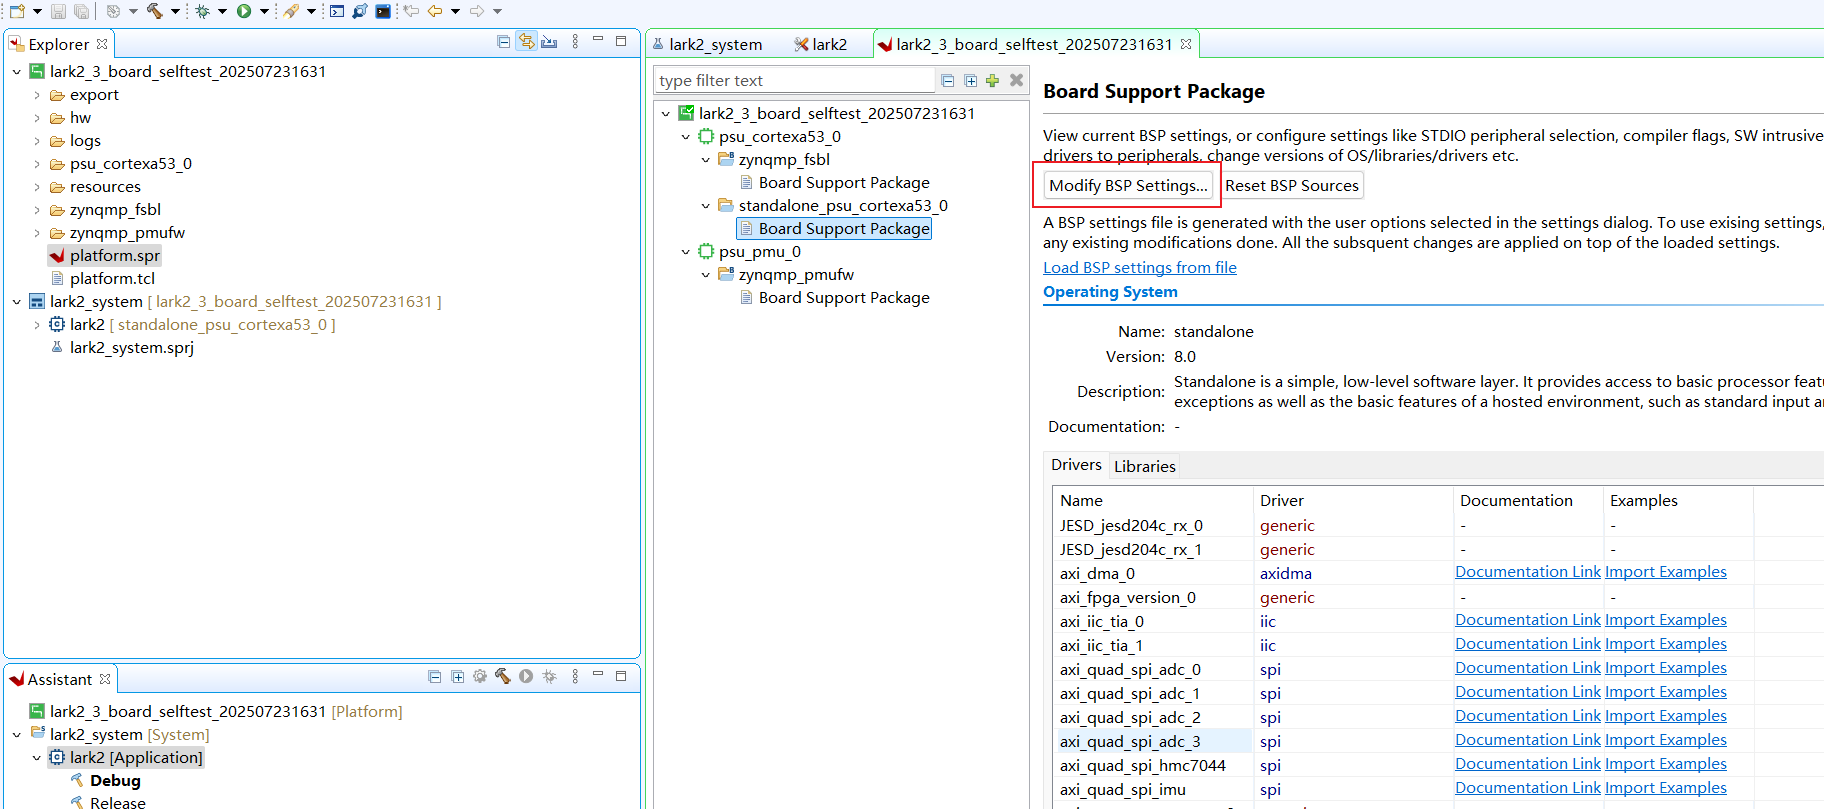Screen dimensions: 1824x809
Task: Click the green Run icon in main toolbar
Action: pyautogui.click(x=244, y=11)
